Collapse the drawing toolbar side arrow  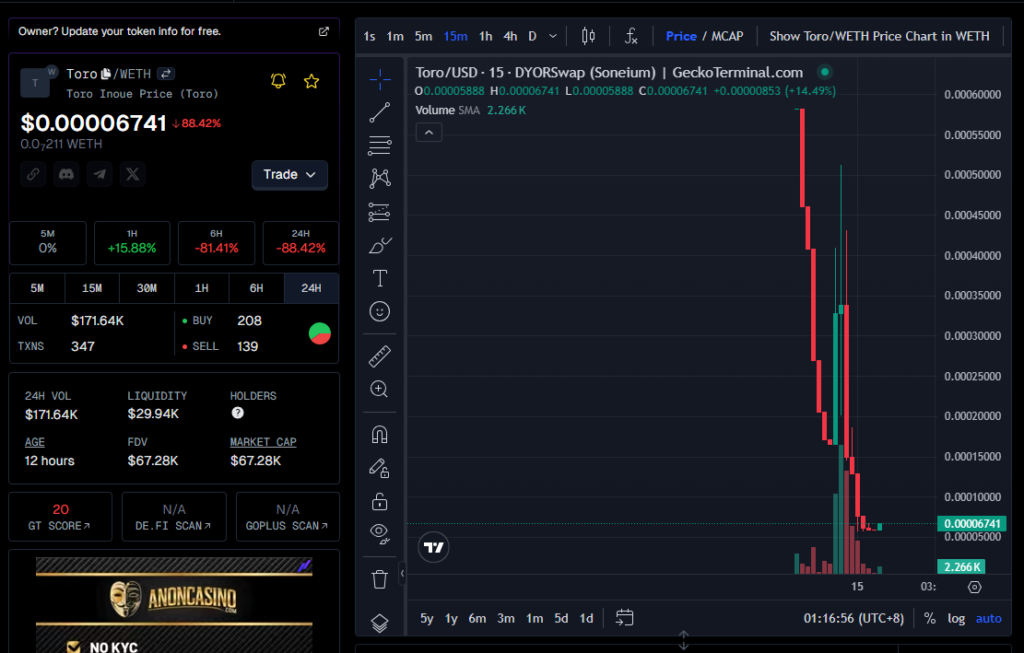tap(402, 573)
